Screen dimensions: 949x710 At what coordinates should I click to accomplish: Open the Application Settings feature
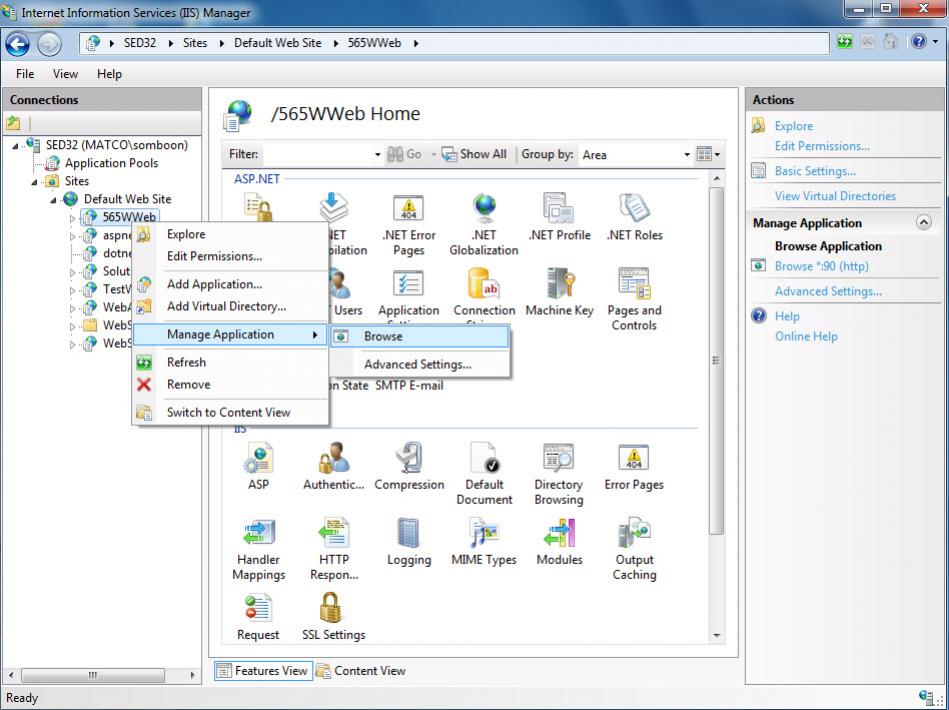click(409, 292)
